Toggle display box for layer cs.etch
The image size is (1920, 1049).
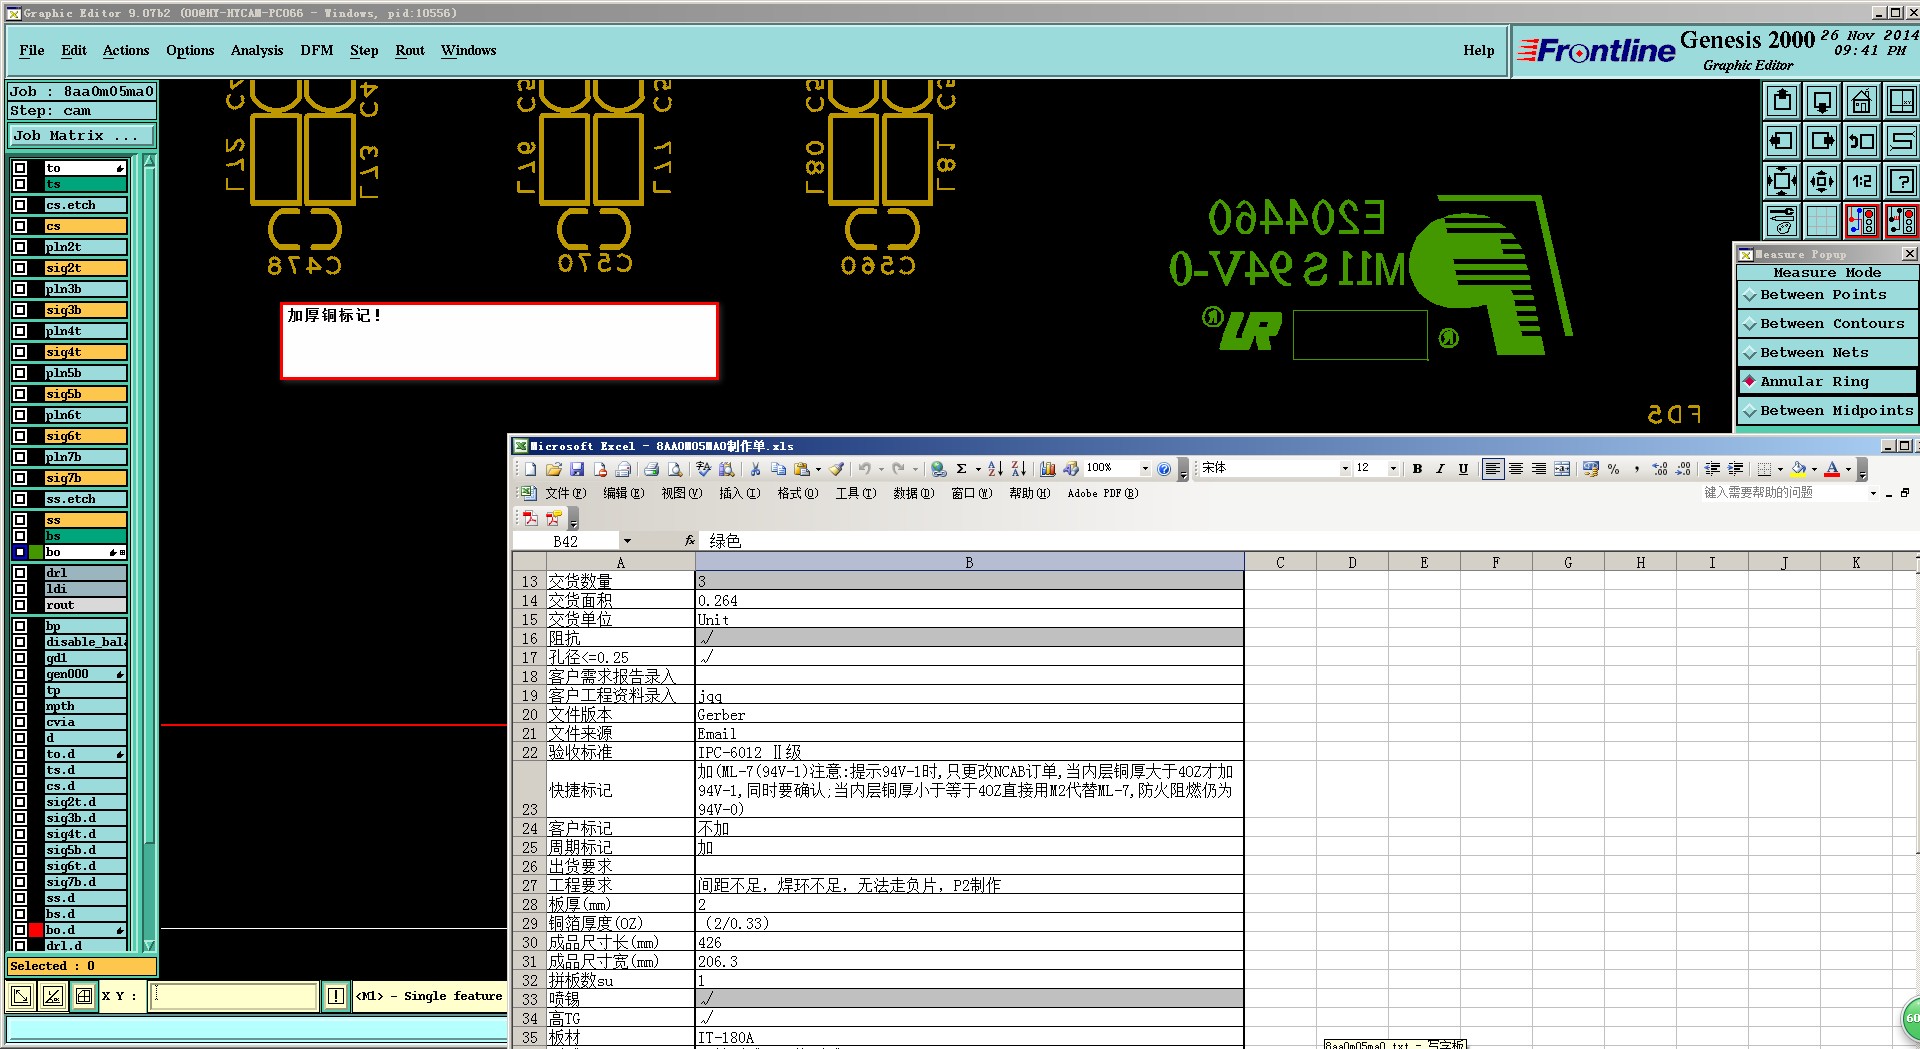(20, 205)
